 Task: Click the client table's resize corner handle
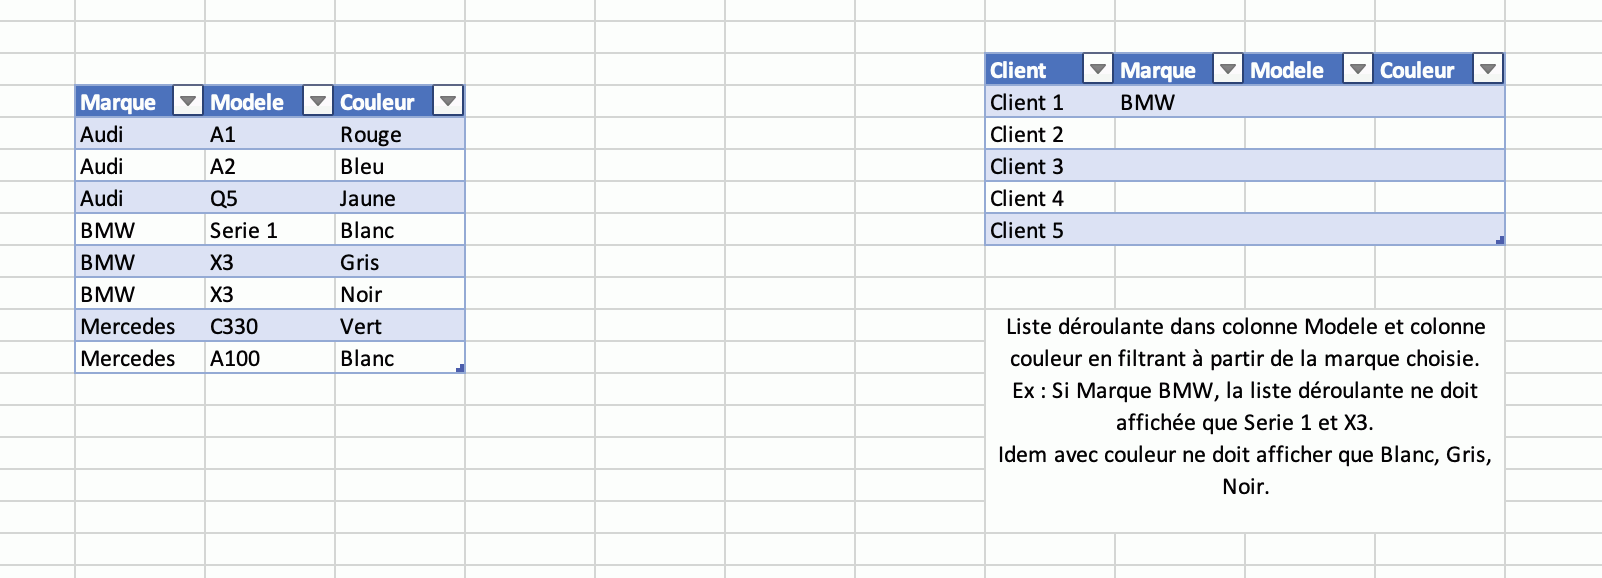click(1500, 241)
